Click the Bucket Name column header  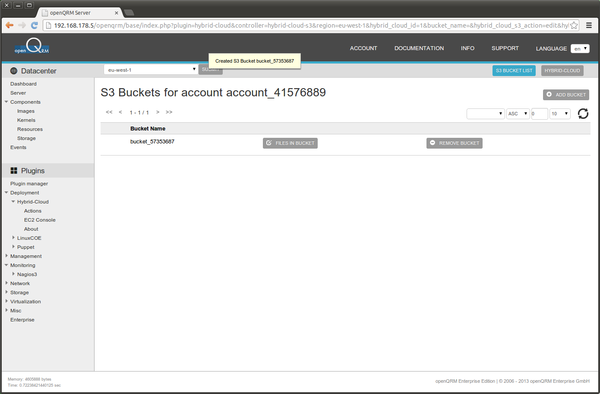click(148, 129)
